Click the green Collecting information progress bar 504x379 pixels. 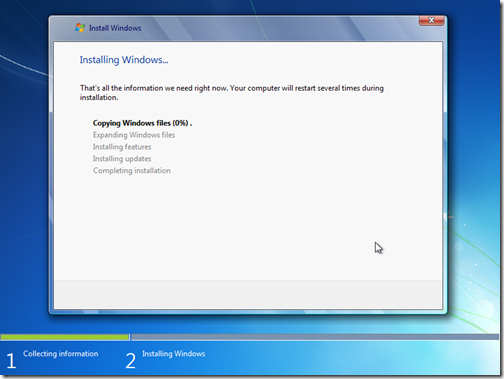65,337
